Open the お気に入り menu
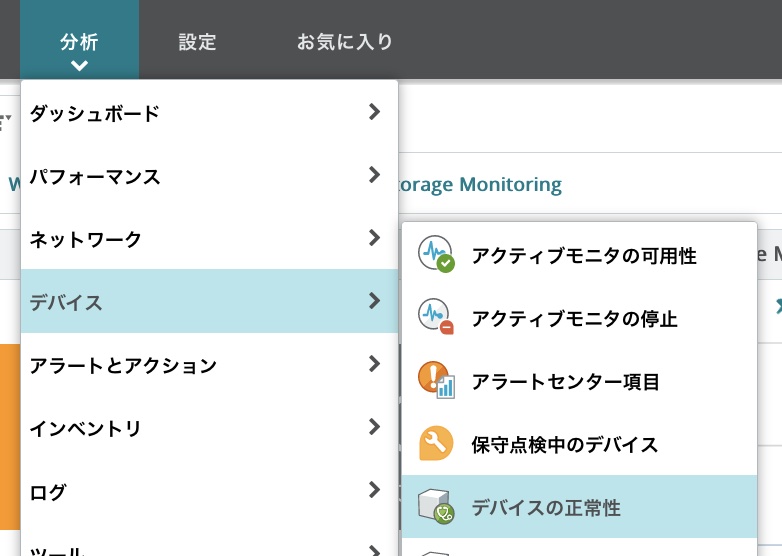Viewport: 782px width, 556px height. click(x=345, y=42)
